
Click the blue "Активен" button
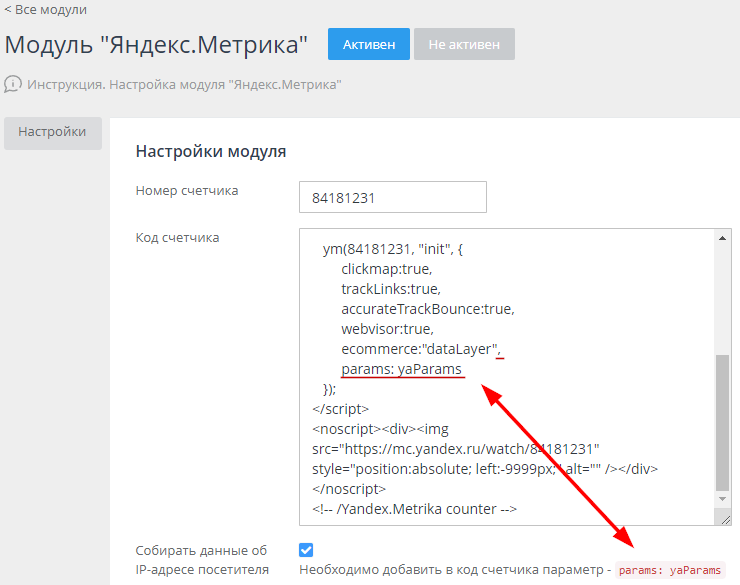coord(368,44)
